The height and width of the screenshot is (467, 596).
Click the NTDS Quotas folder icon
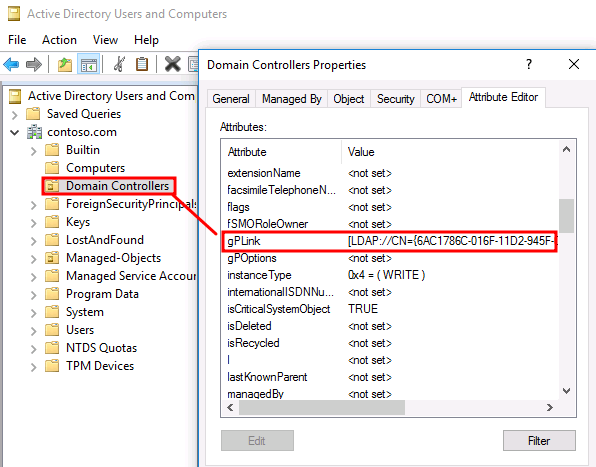[x=52, y=348]
